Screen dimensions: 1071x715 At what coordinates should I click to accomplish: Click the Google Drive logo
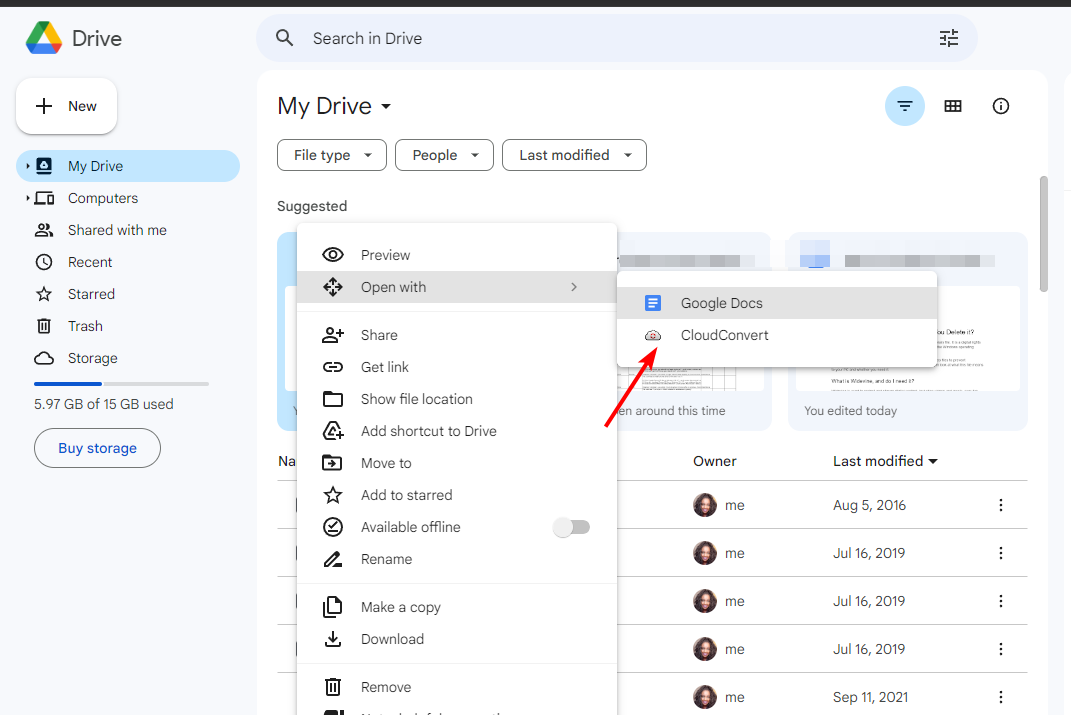point(44,38)
